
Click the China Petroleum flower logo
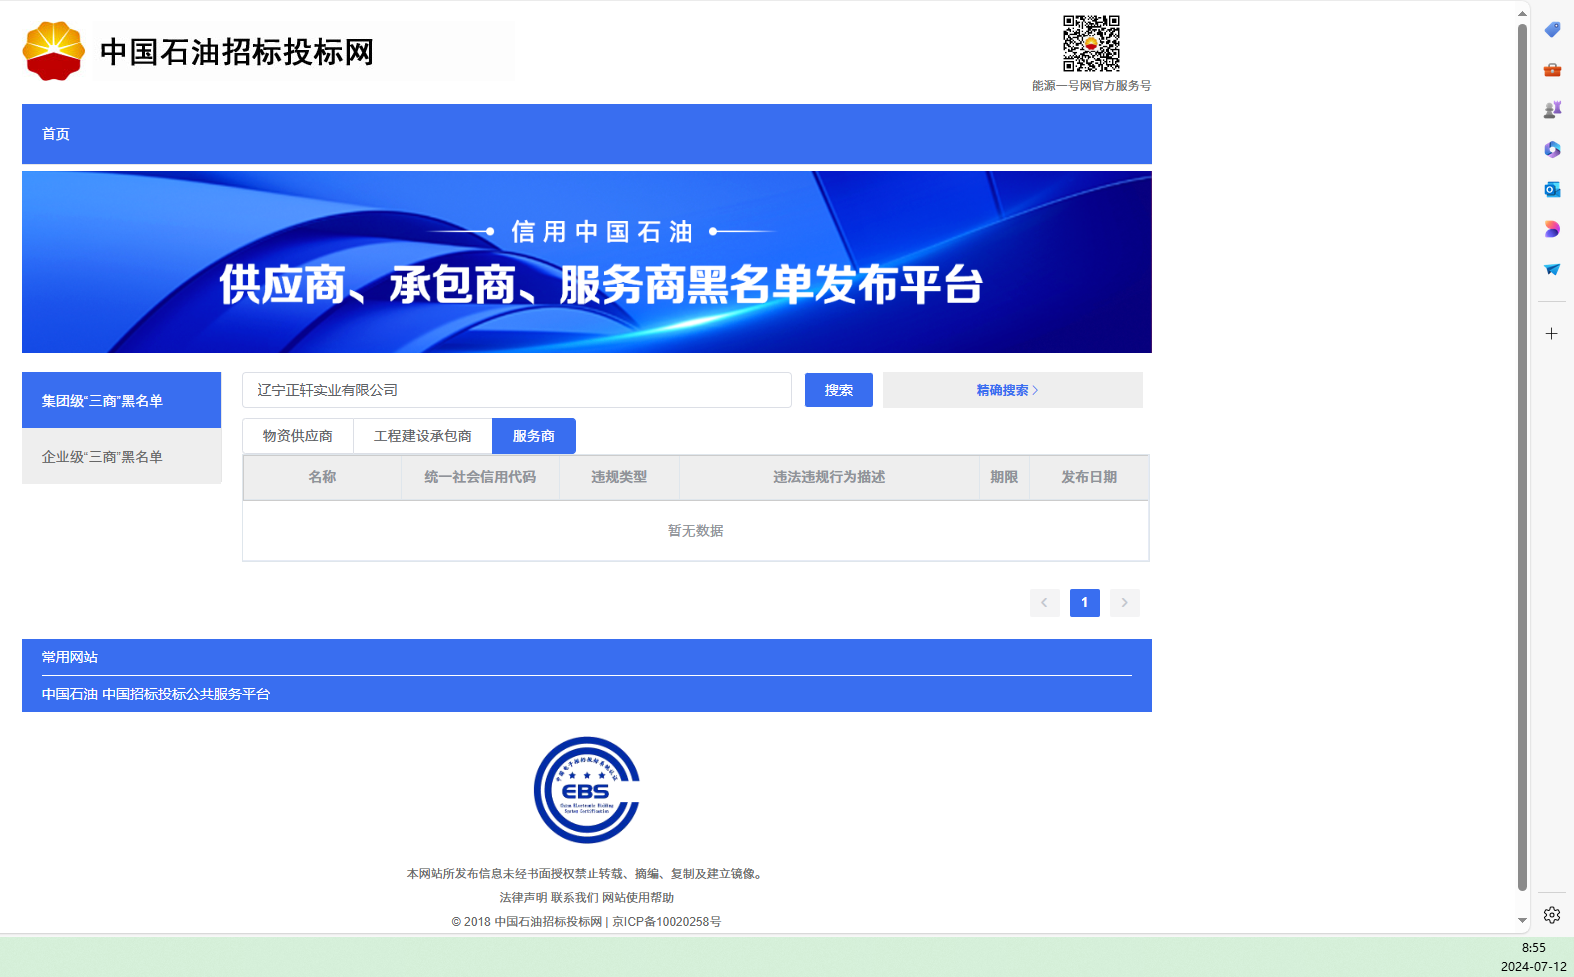pyautogui.click(x=54, y=51)
